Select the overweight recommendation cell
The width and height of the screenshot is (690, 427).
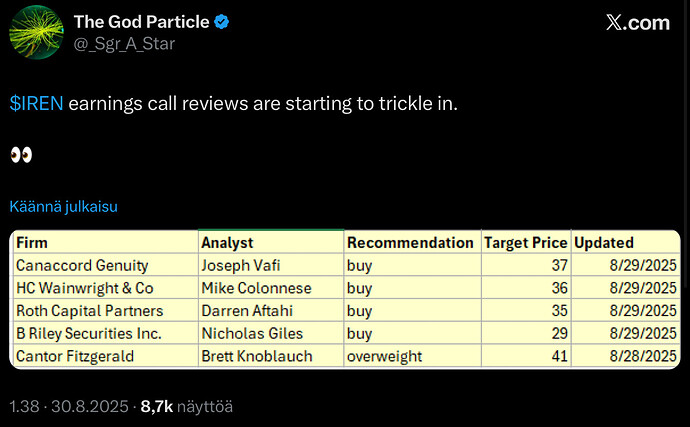pyautogui.click(x=387, y=356)
